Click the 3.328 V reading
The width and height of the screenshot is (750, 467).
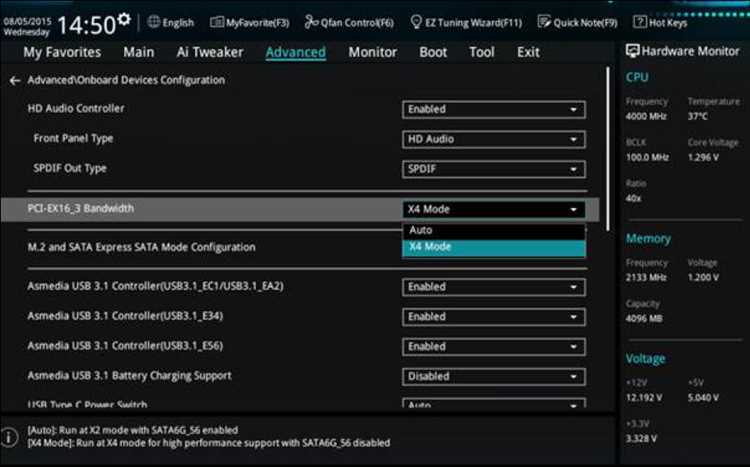tap(641, 439)
